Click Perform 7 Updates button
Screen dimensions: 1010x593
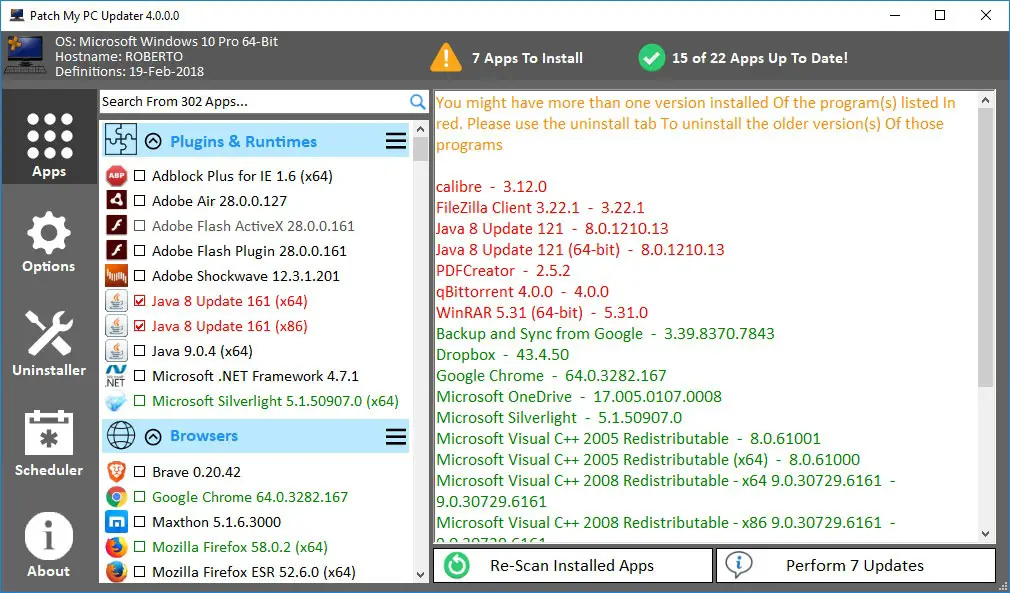pos(856,565)
